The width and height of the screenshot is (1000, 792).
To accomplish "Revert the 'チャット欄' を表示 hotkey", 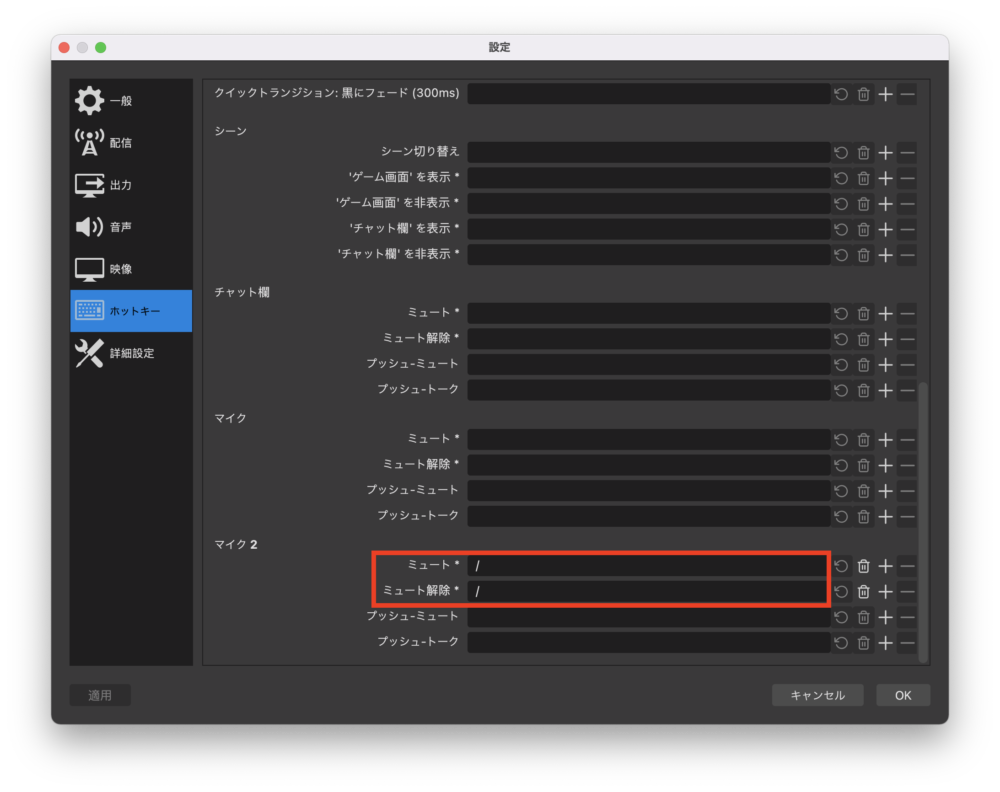I will pos(841,229).
